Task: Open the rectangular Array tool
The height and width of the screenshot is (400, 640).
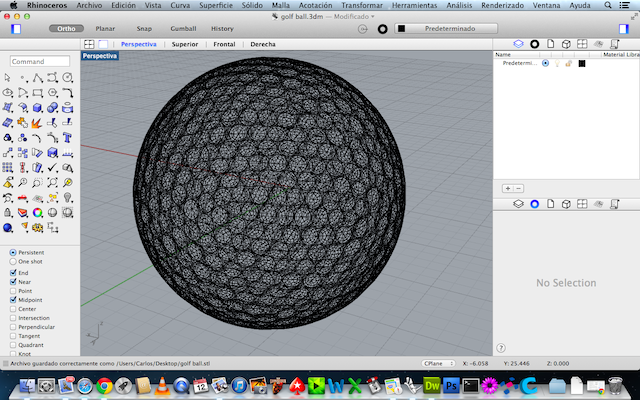Action: click(x=7, y=168)
